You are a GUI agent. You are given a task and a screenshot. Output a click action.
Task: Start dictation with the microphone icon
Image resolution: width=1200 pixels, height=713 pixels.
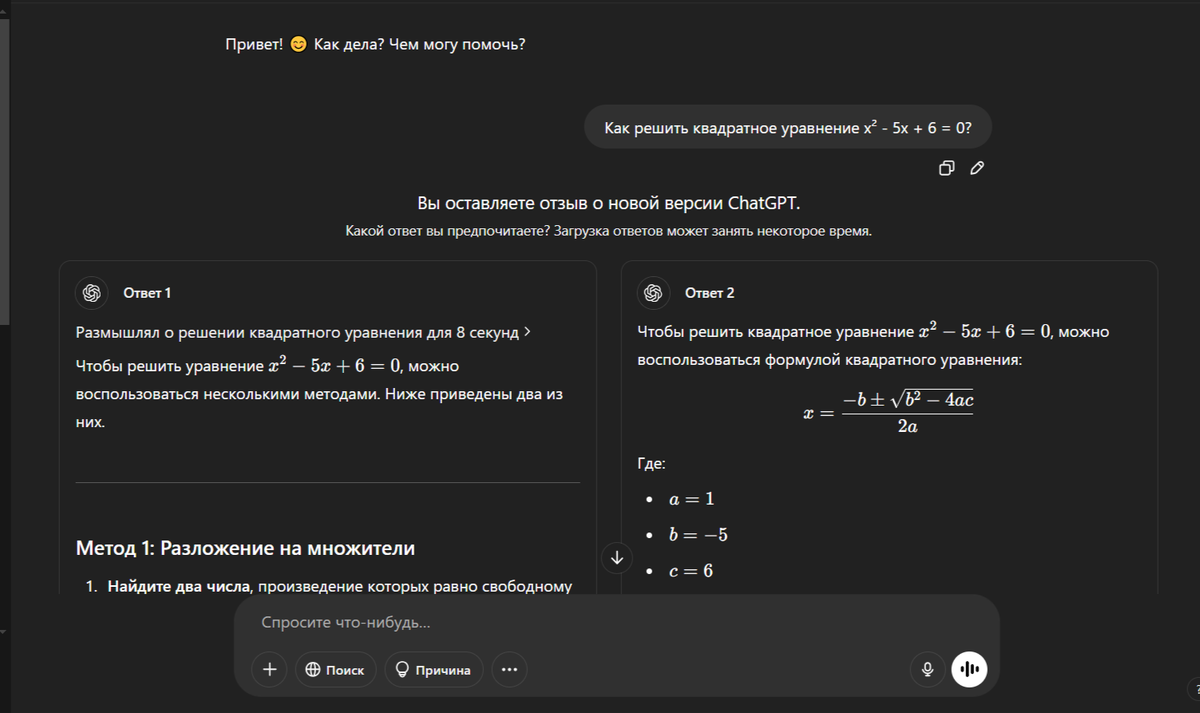[x=927, y=670]
